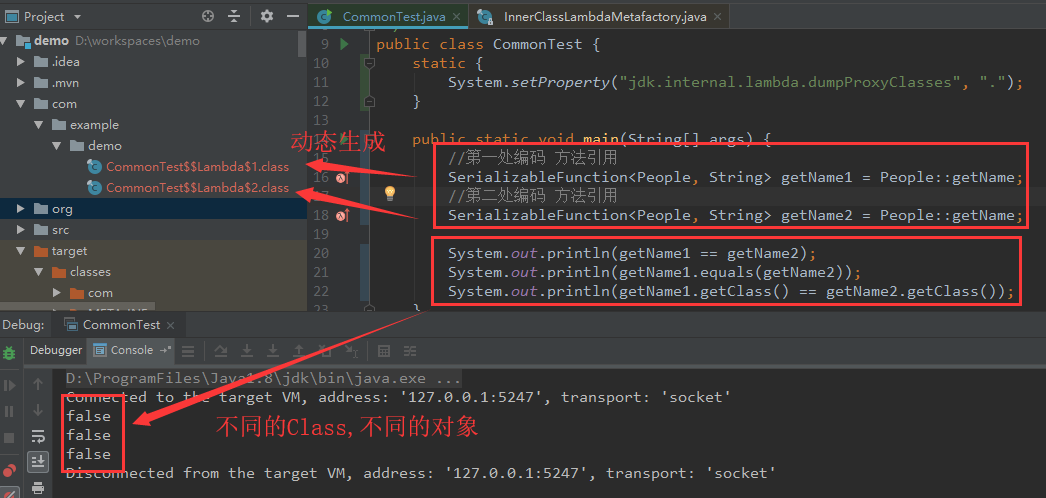Expand the src folder arrow
This screenshot has width=1046, height=498.
[21, 230]
